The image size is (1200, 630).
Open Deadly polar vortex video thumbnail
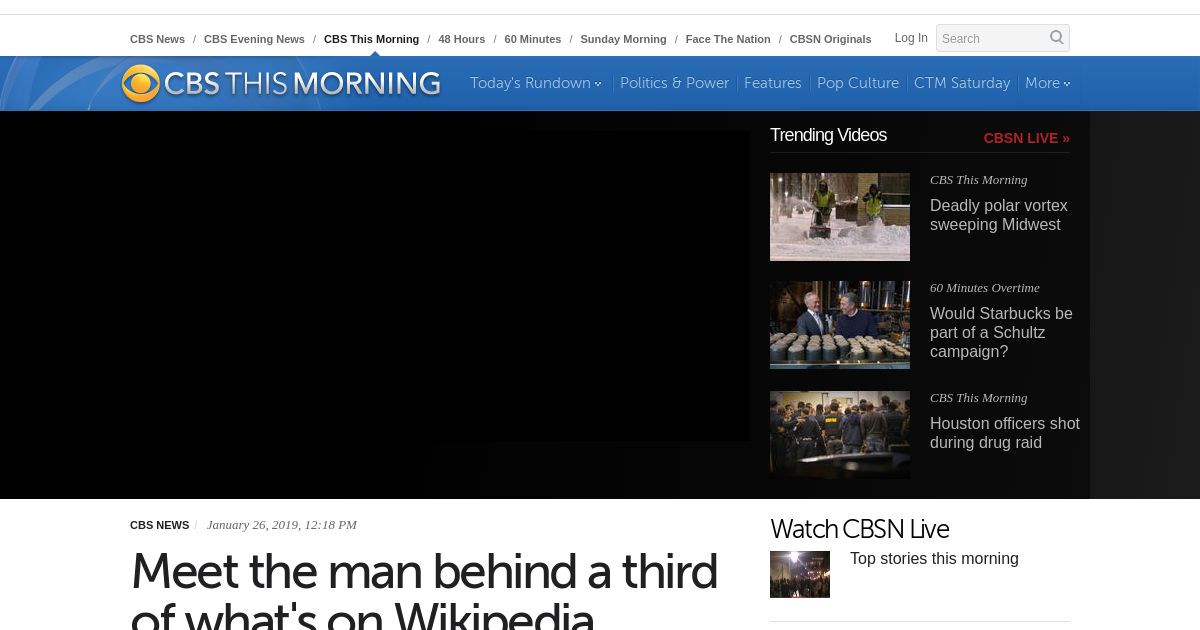(840, 217)
